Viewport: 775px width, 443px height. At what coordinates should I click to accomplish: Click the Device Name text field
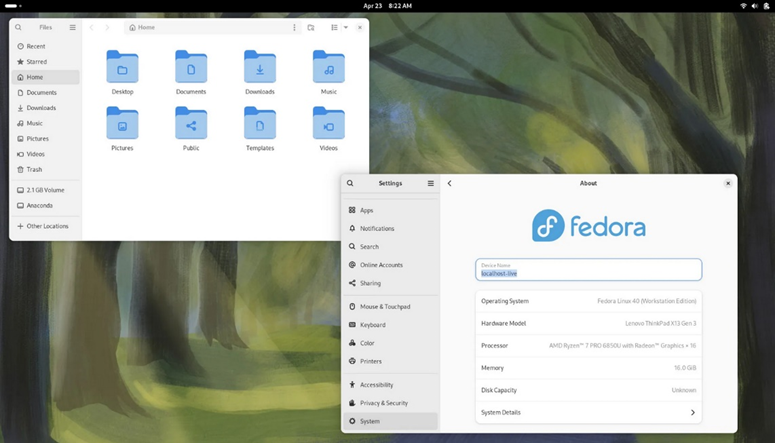click(588, 269)
